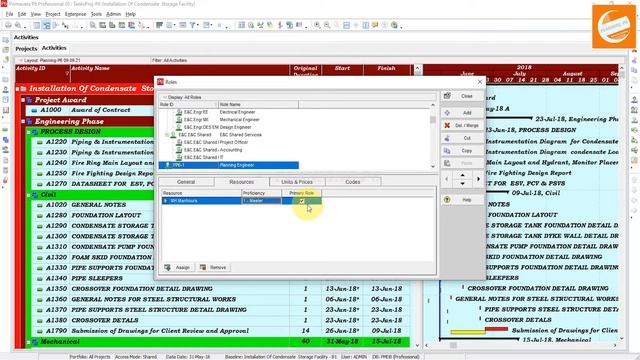
Task: Click the Zoom In magnifier icon
Action: 317,25
